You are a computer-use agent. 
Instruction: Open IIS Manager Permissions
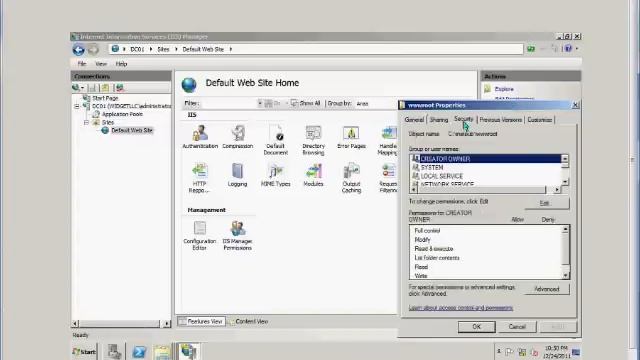(x=238, y=235)
